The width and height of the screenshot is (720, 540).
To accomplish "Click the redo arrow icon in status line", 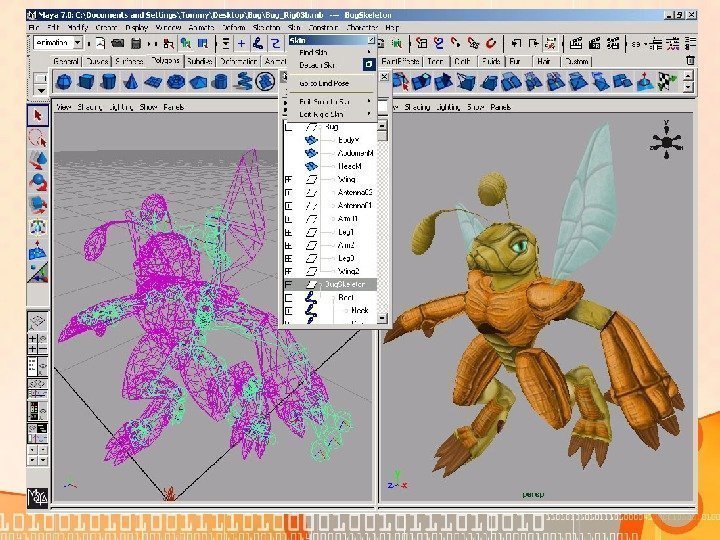I will (533, 44).
